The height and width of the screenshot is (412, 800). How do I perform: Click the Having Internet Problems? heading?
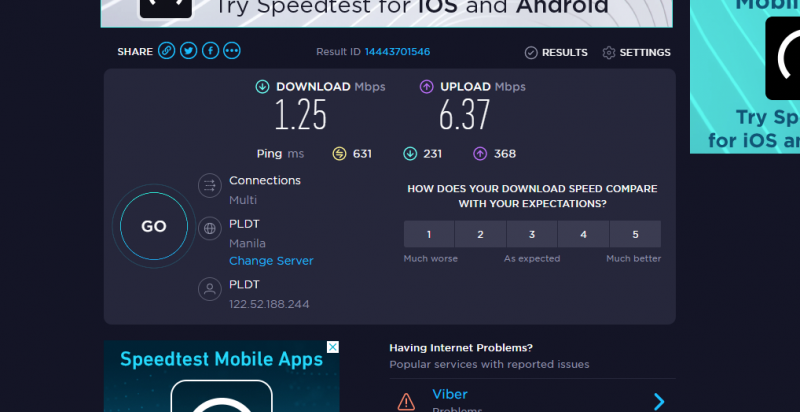461,348
